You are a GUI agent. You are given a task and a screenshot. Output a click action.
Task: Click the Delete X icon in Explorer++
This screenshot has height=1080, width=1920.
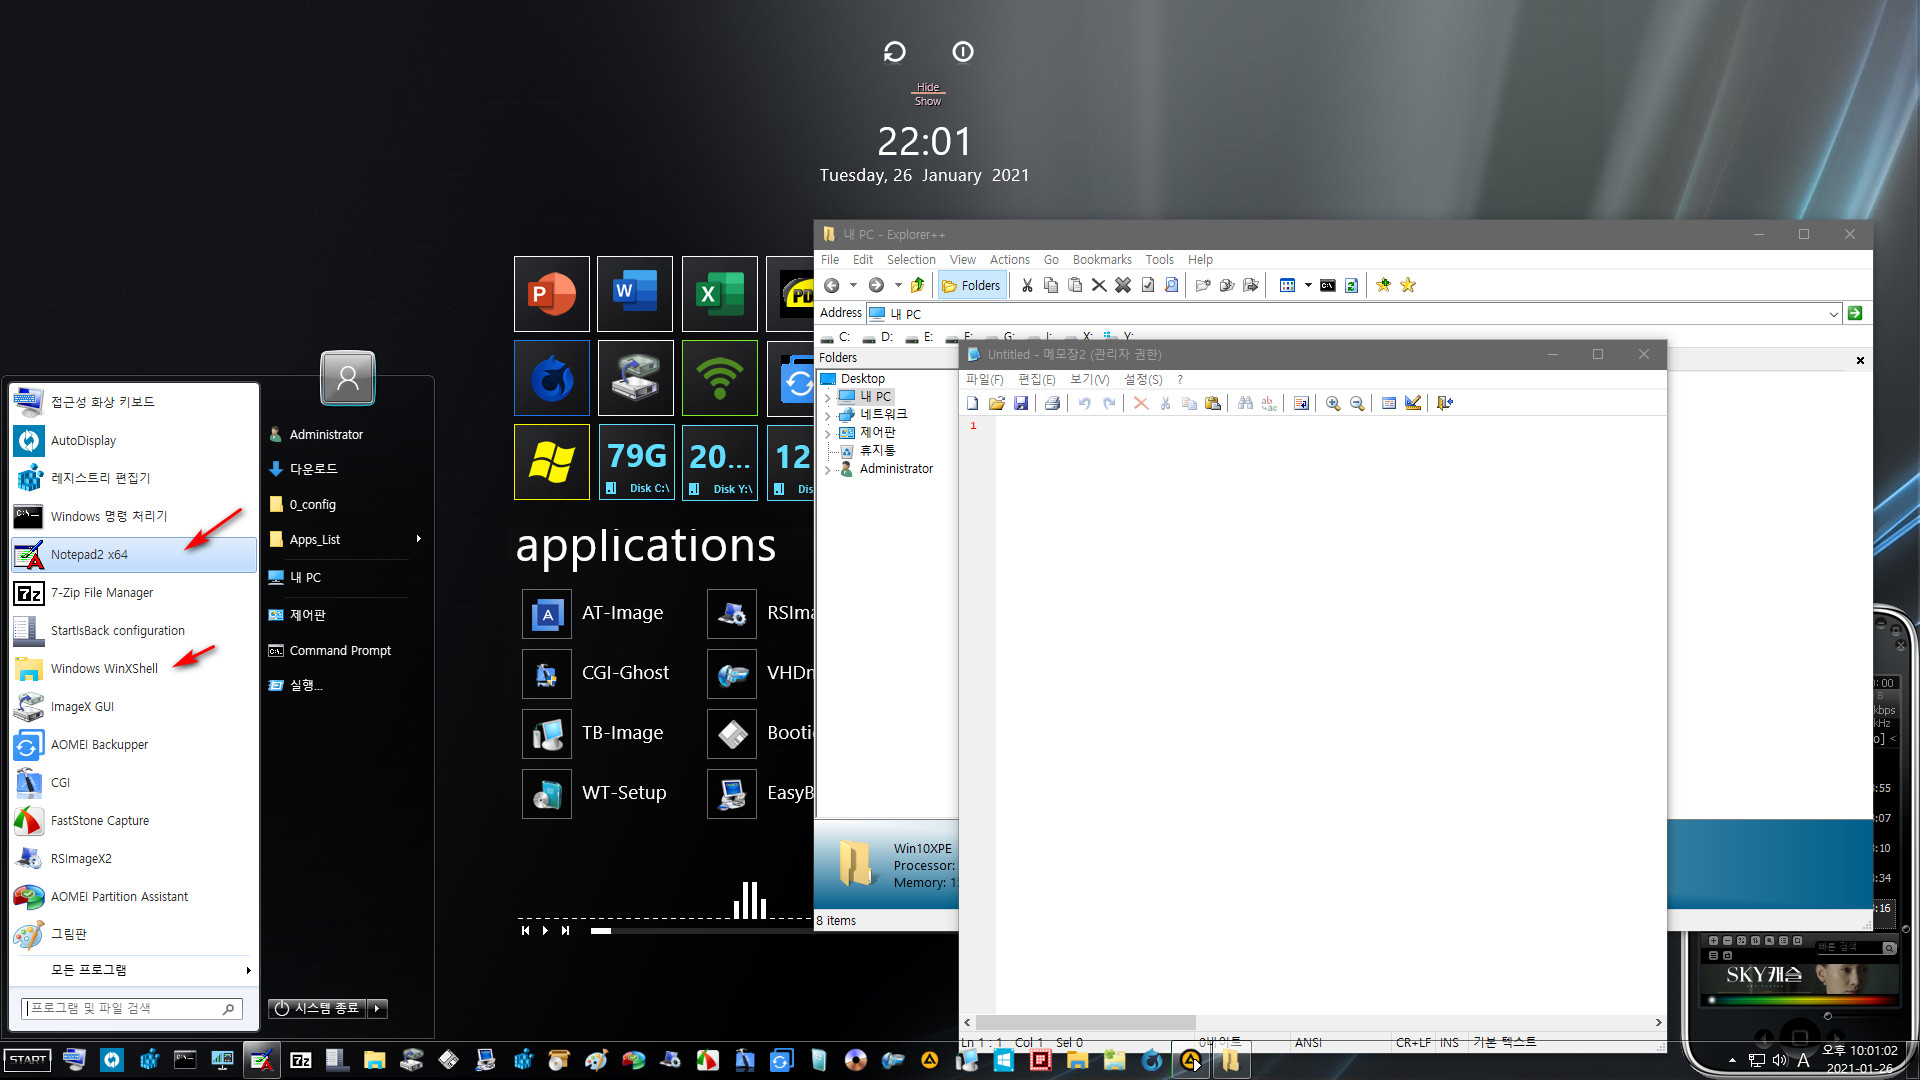[x=1099, y=285]
